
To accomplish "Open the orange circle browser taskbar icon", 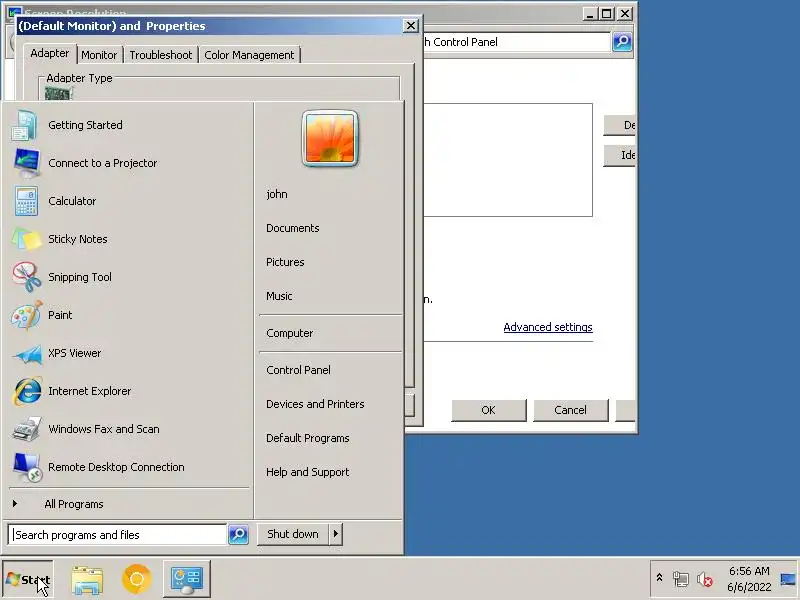I will (136, 579).
